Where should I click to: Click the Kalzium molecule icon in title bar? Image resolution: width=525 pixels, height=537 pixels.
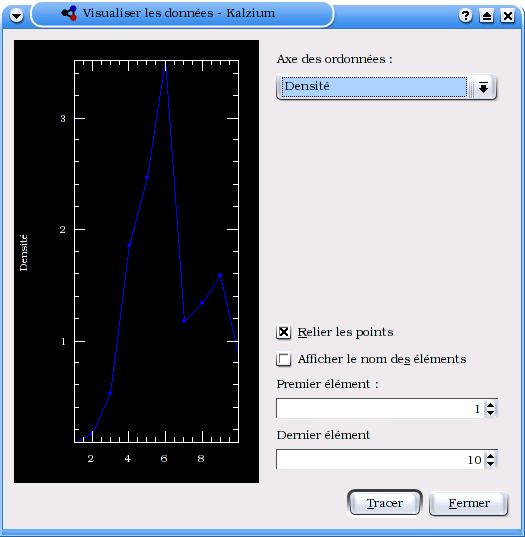click(69, 13)
